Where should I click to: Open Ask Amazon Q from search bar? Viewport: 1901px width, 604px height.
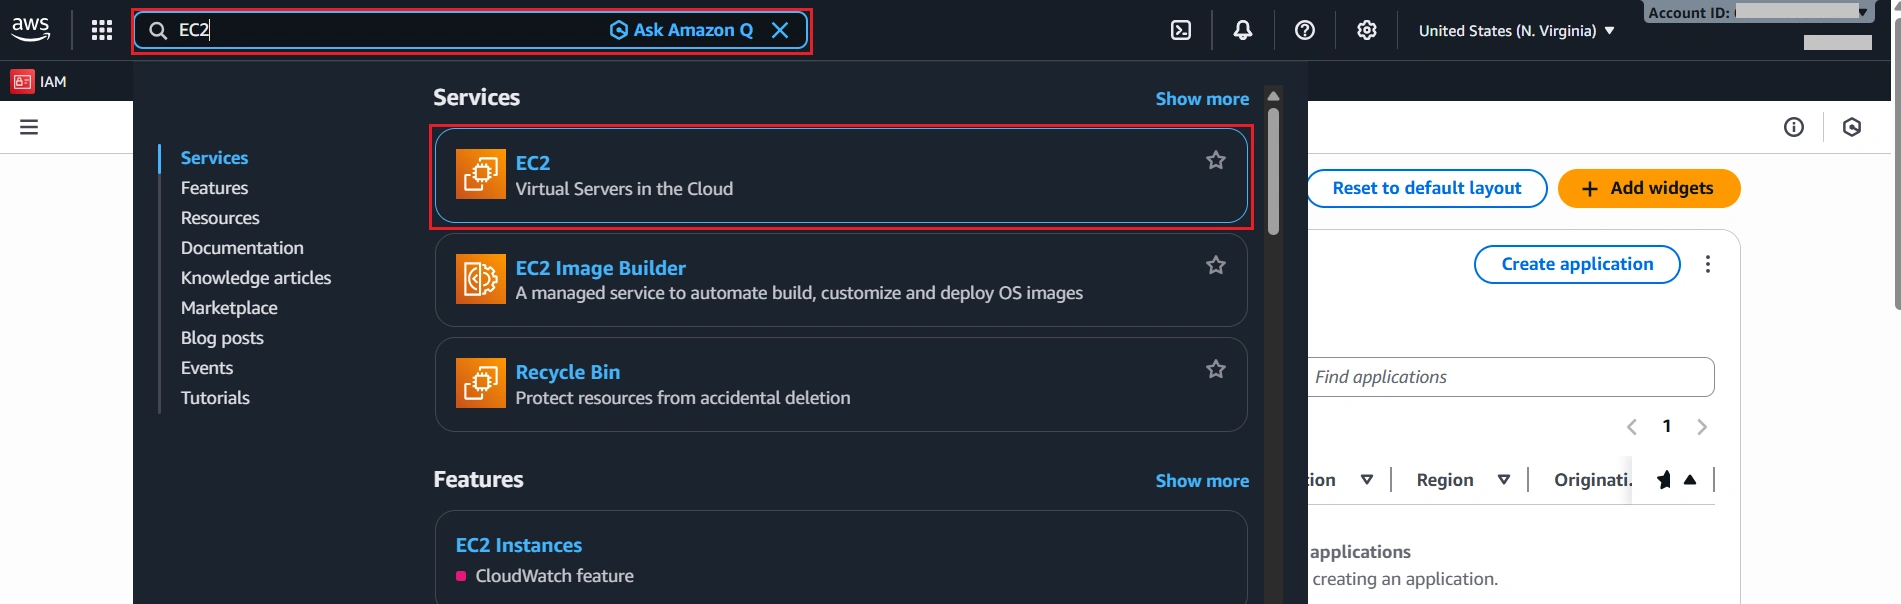point(681,30)
